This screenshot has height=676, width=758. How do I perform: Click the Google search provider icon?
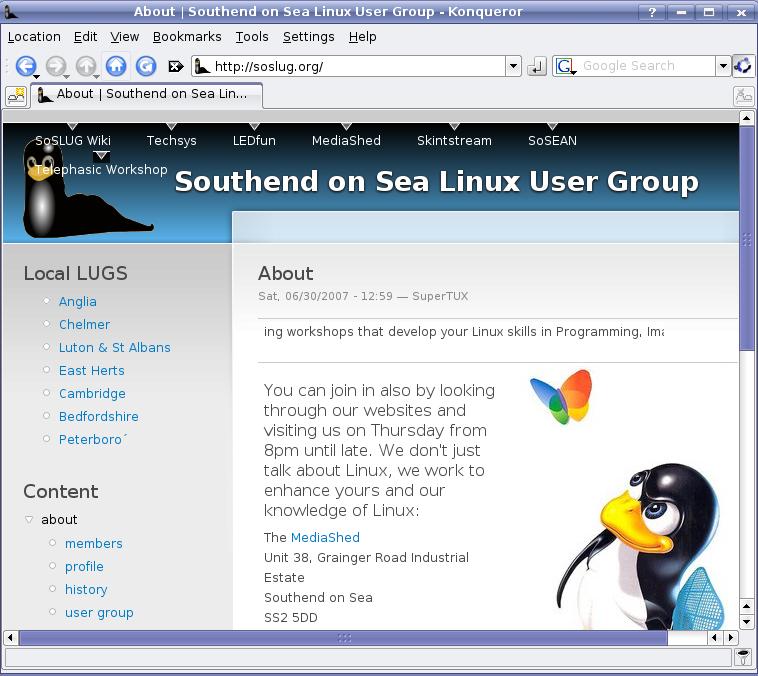(x=565, y=66)
